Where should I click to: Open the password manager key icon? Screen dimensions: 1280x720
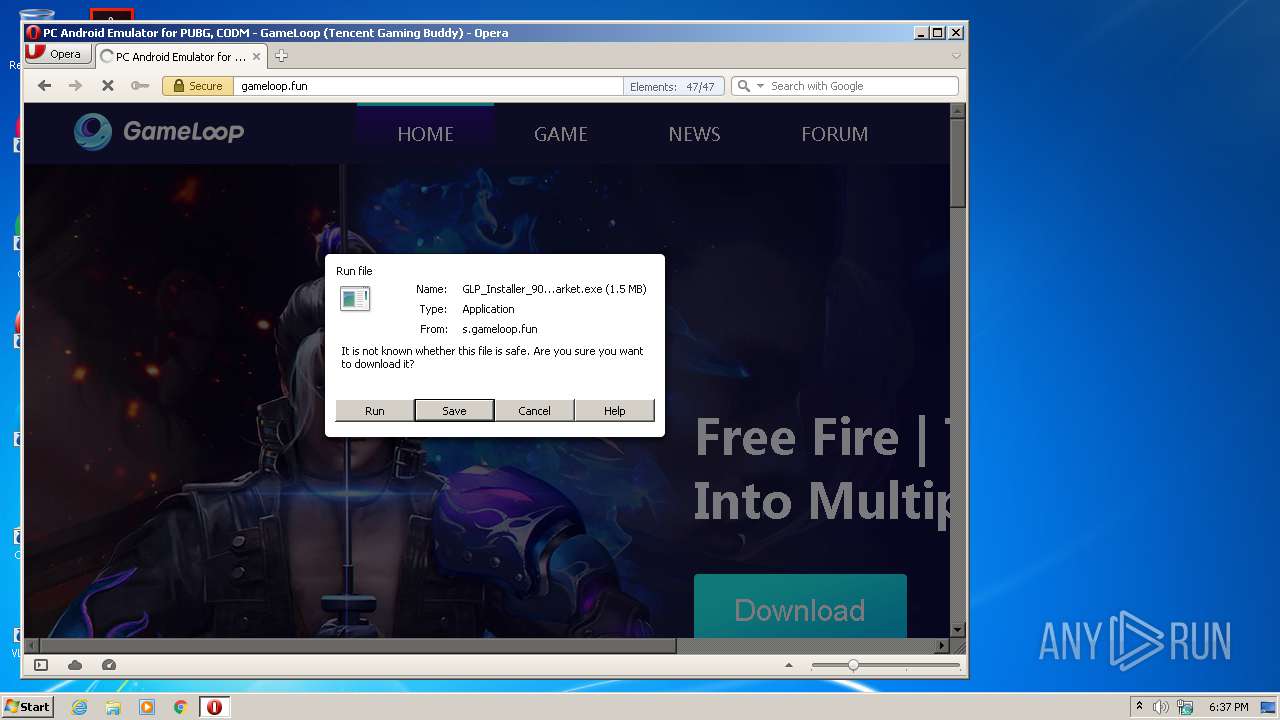click(x=140, y=86)
